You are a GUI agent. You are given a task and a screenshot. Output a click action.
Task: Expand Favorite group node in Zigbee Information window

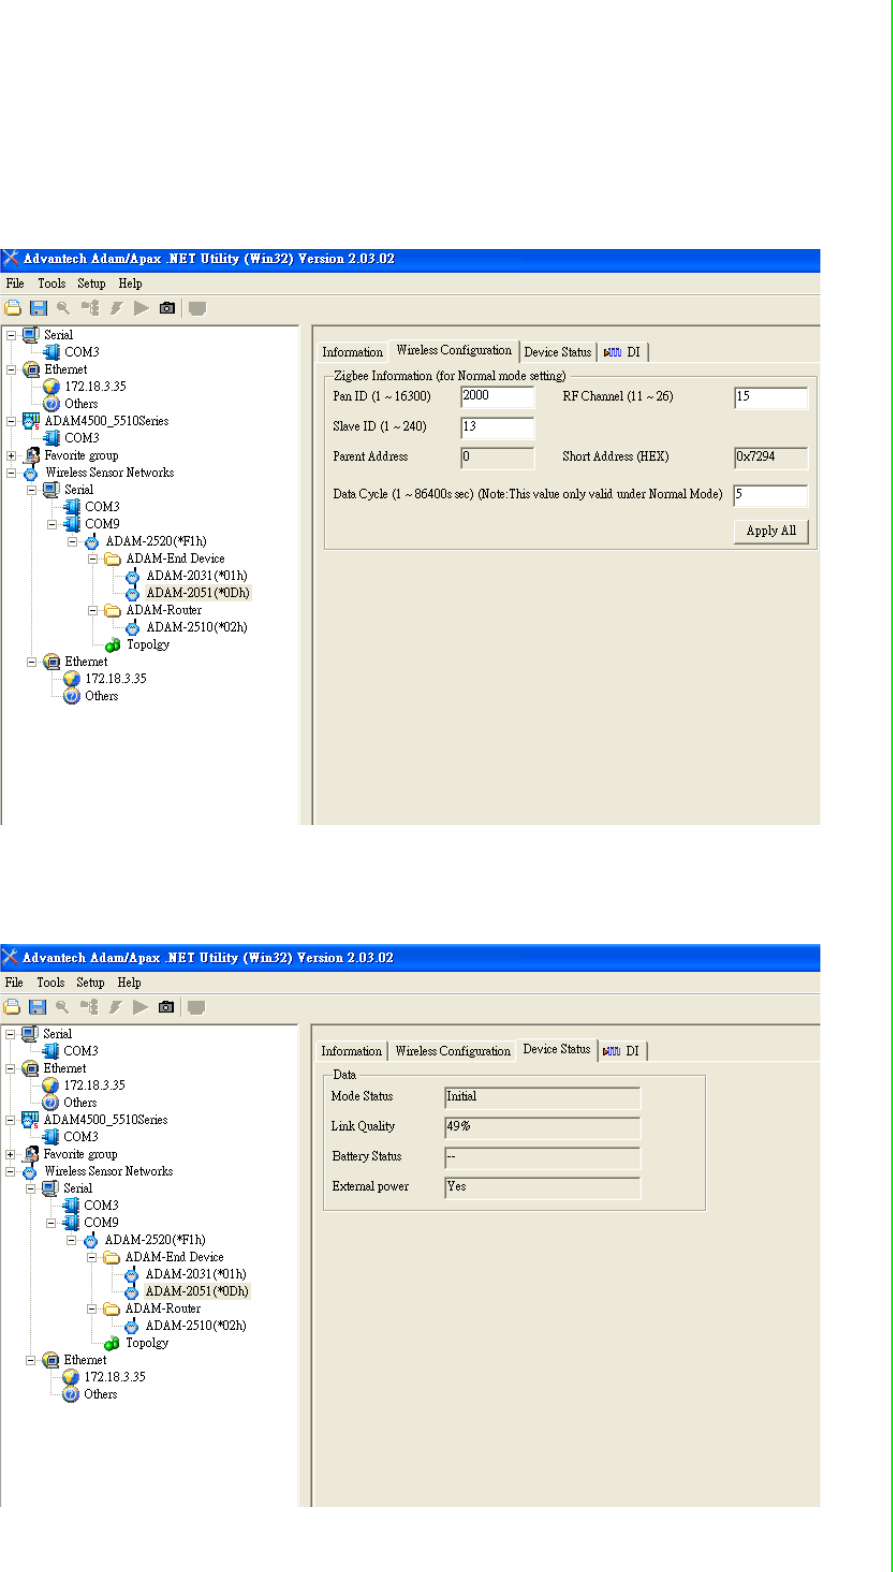pos(11,455)
